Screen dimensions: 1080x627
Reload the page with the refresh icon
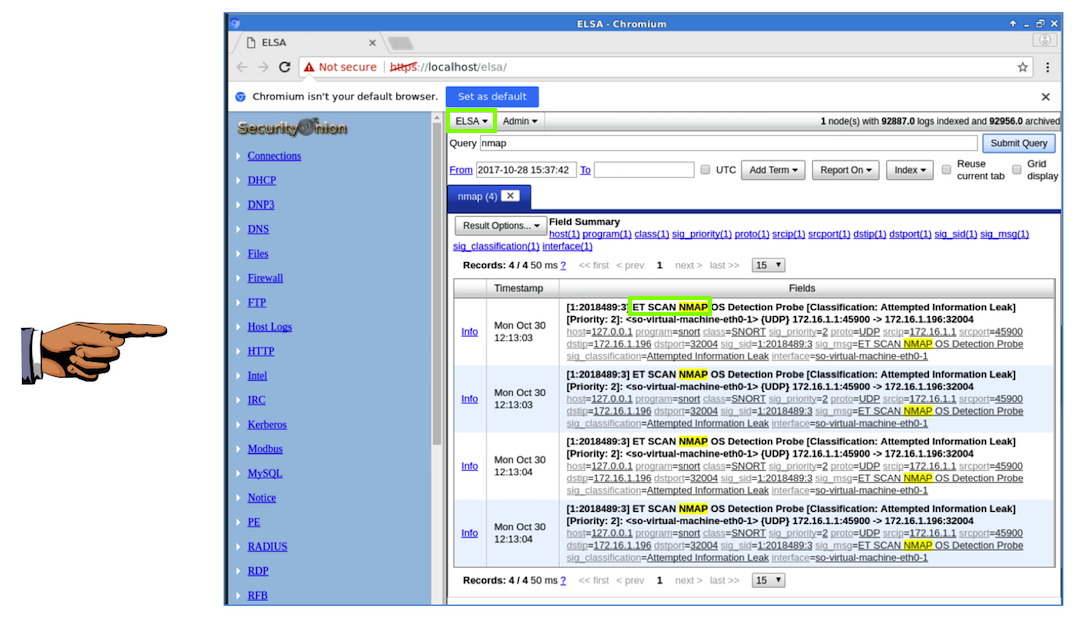pyautogui.click(x=285, y=67)
